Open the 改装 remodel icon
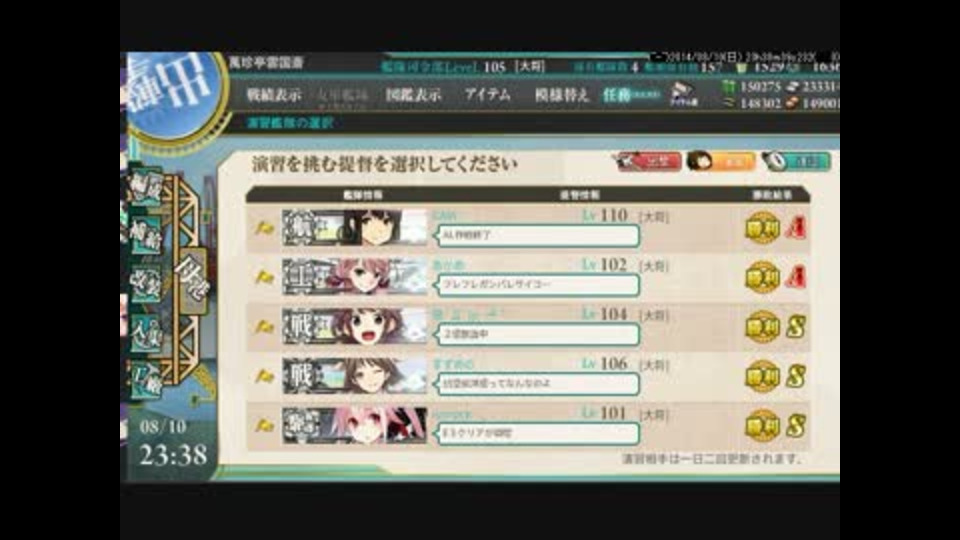The height and width of the screenshot is (540, 960). [x=145, y=283]
